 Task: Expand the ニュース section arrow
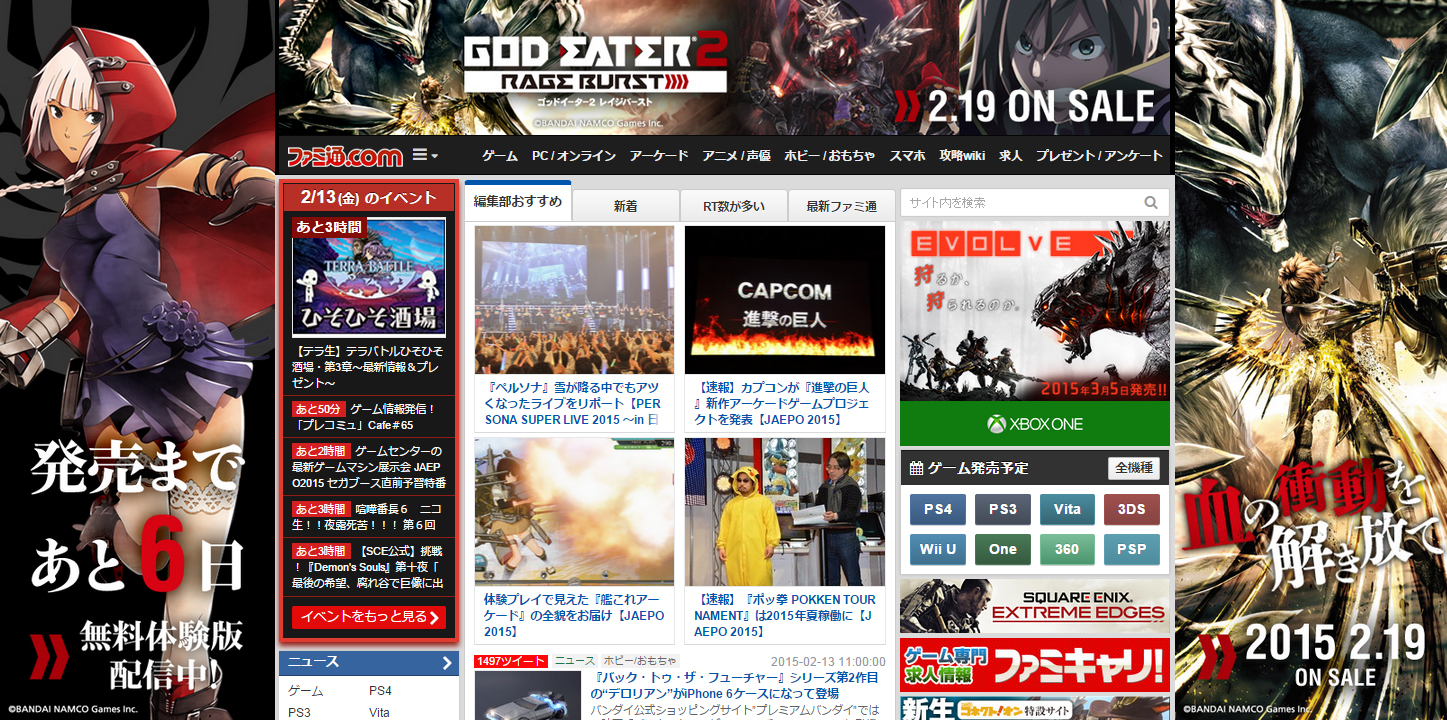[x=446, y=662]
